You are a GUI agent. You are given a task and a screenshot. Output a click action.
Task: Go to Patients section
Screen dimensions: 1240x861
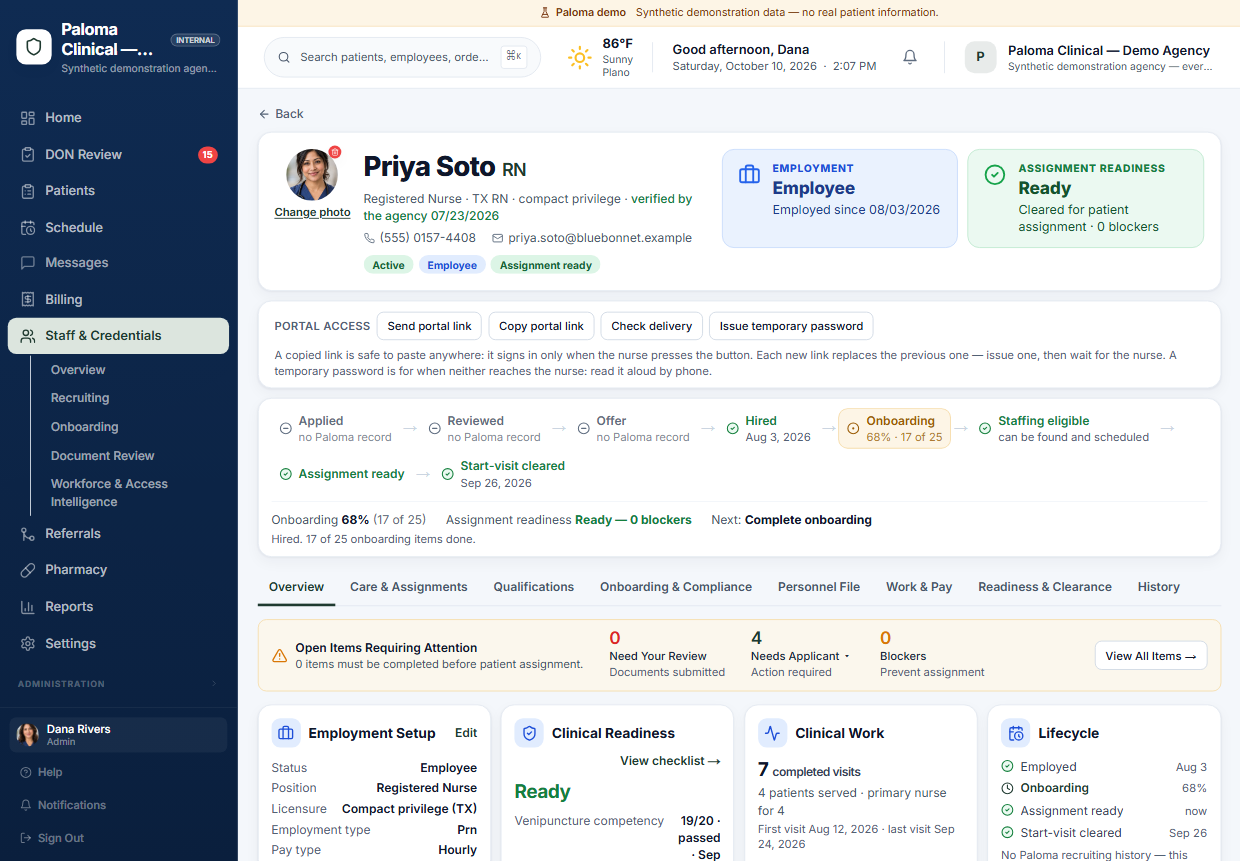click(x=118, y=191)
